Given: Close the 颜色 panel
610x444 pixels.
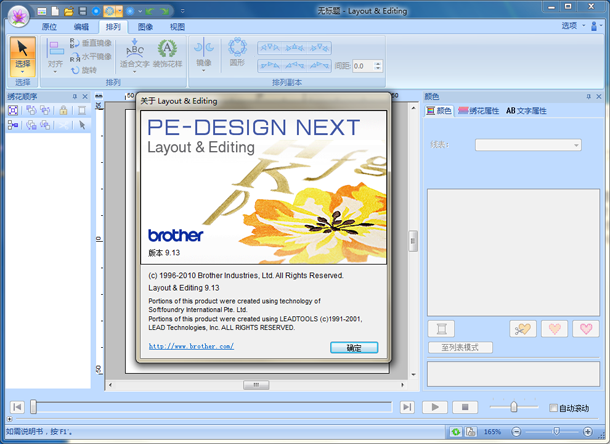Looking at the screenshot, I should point(599,97).
